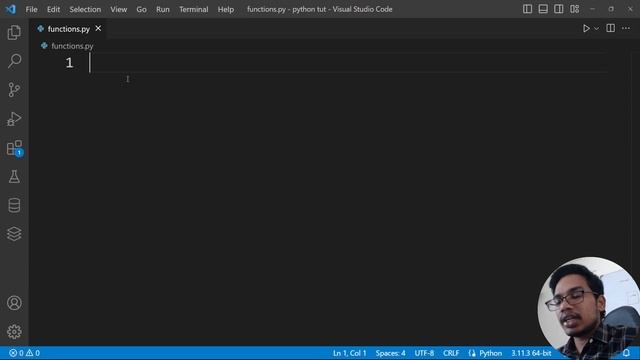Viewport: 640px width, 360px height.
Task: Open Source Control view
Action: point(14,89)
